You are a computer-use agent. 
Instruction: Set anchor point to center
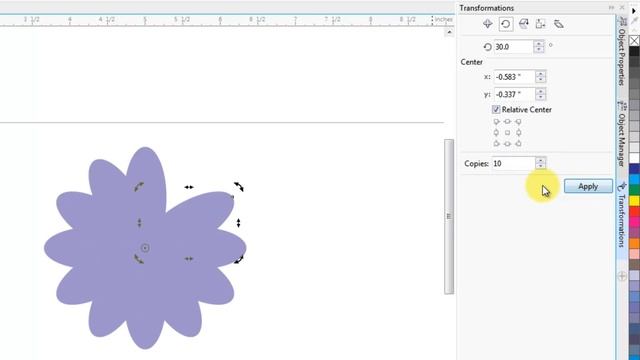point(507,133)
